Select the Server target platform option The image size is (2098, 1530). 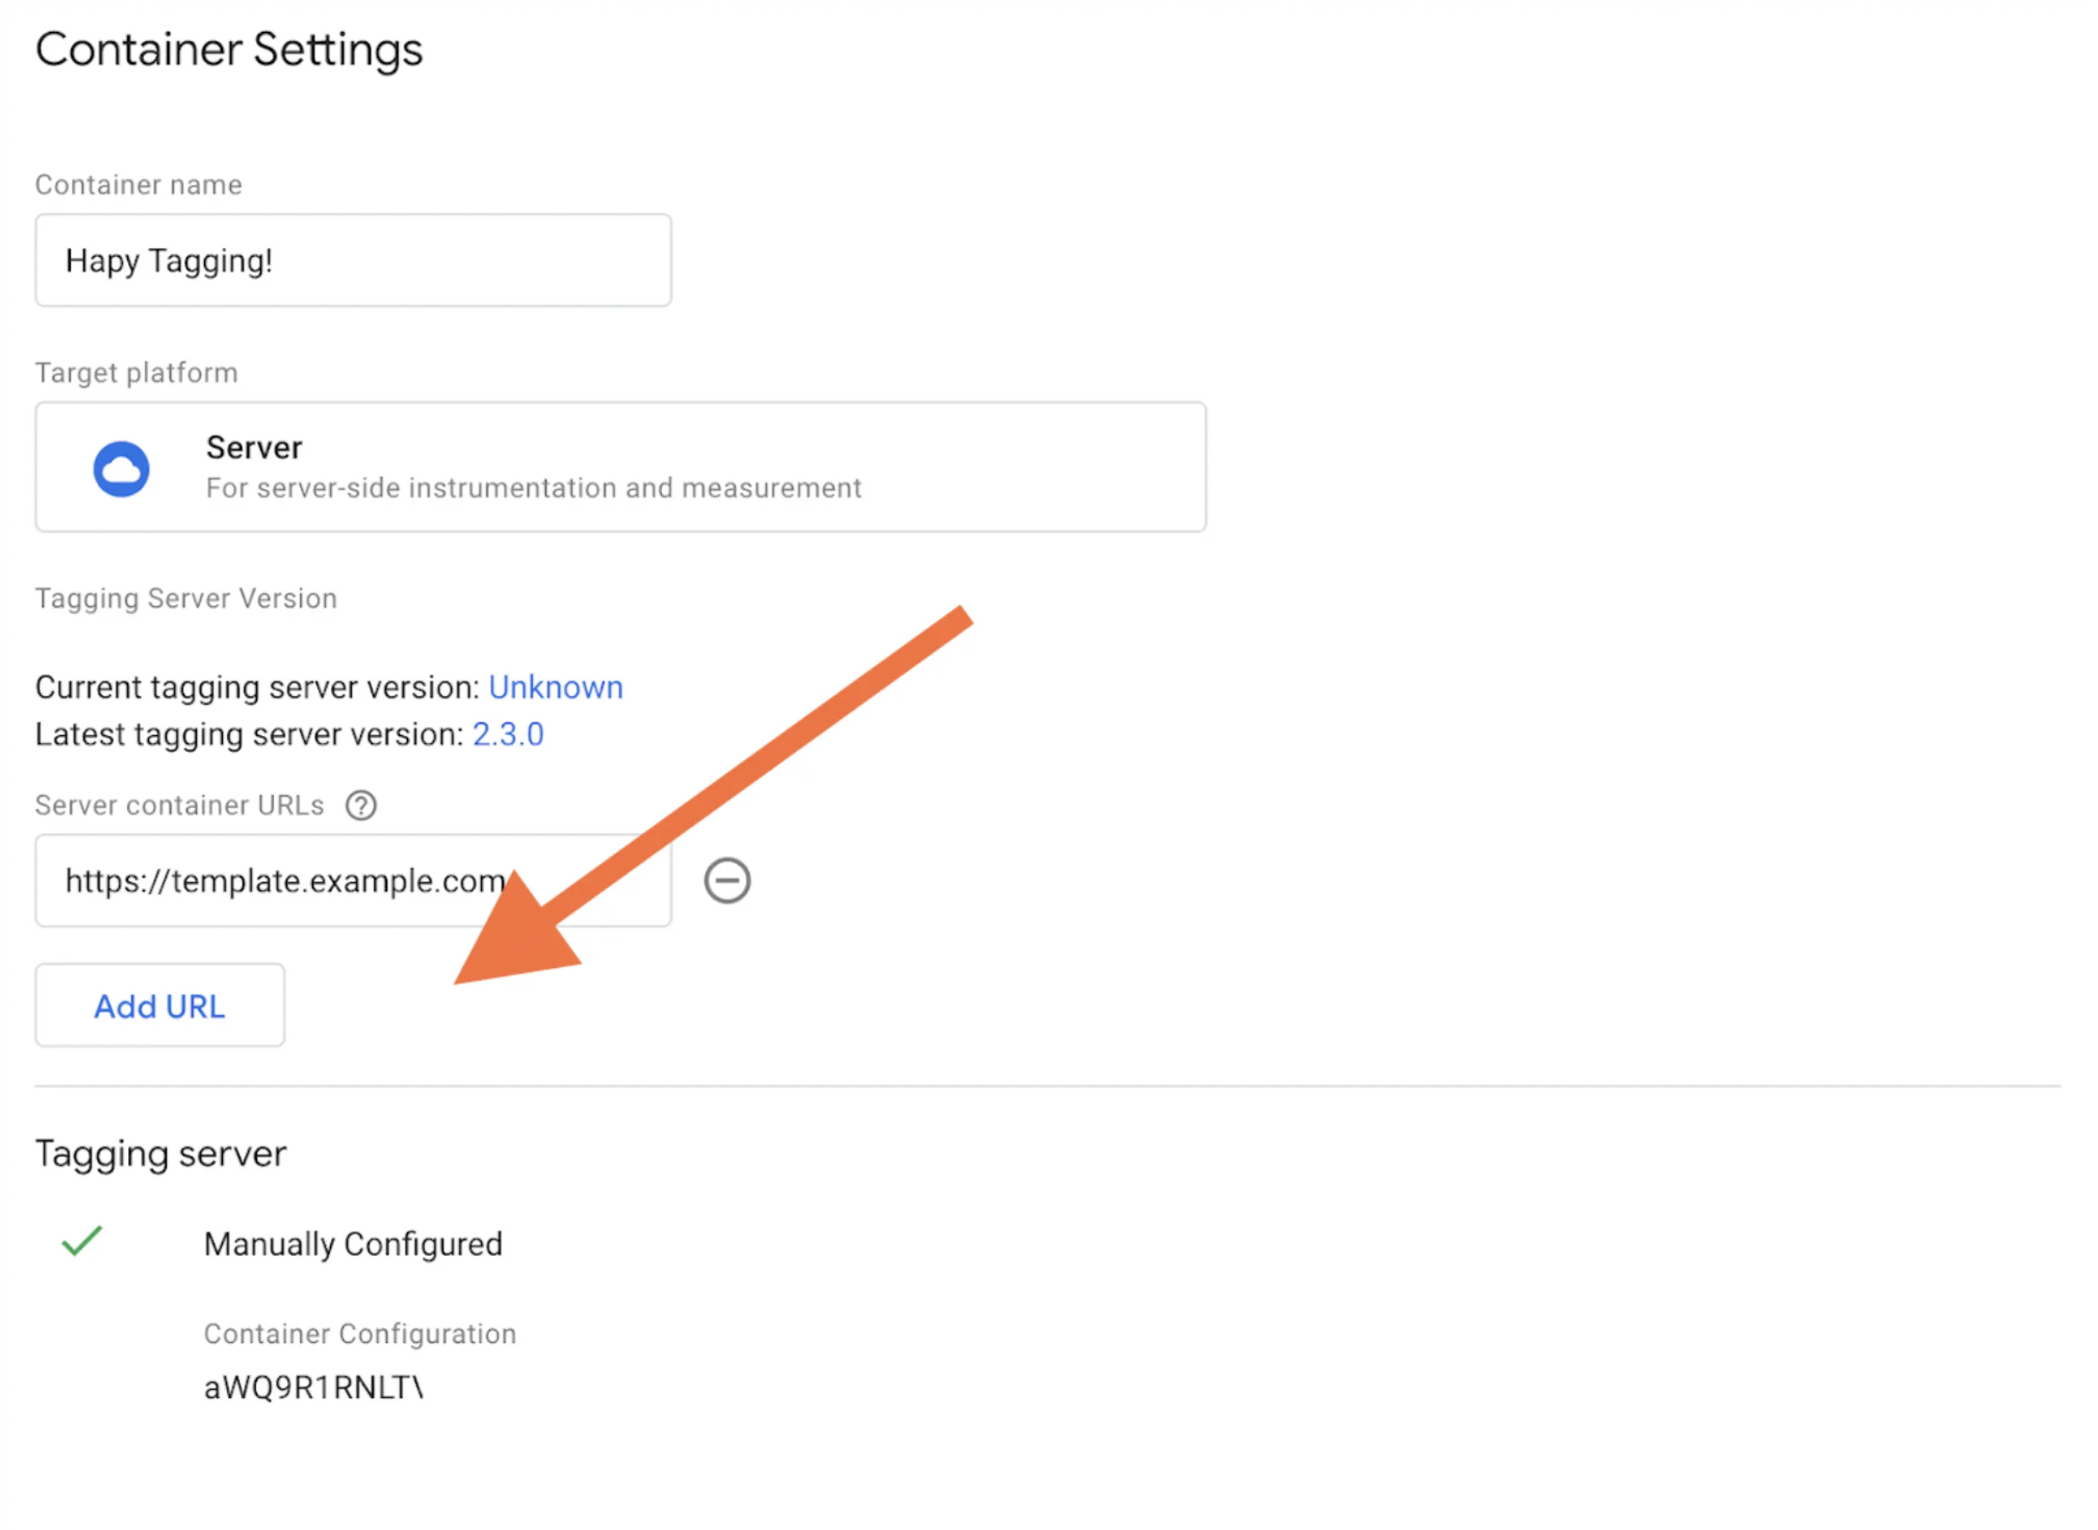(x=620, y=467)
